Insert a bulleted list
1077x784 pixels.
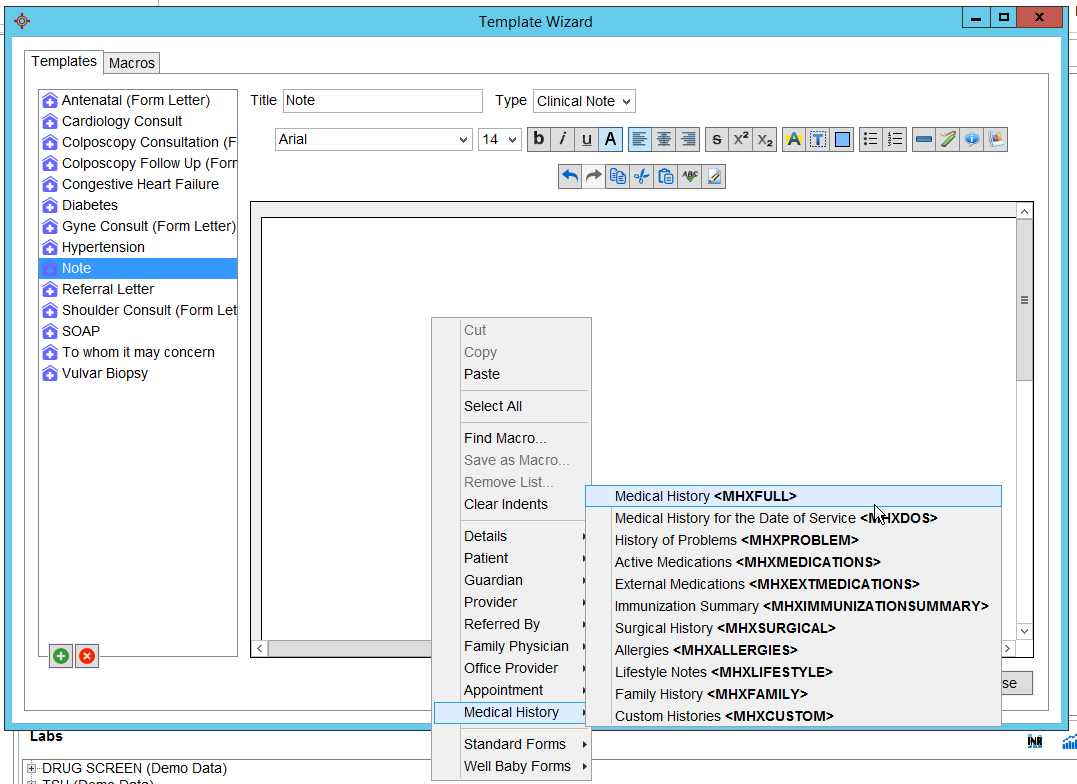871,139
